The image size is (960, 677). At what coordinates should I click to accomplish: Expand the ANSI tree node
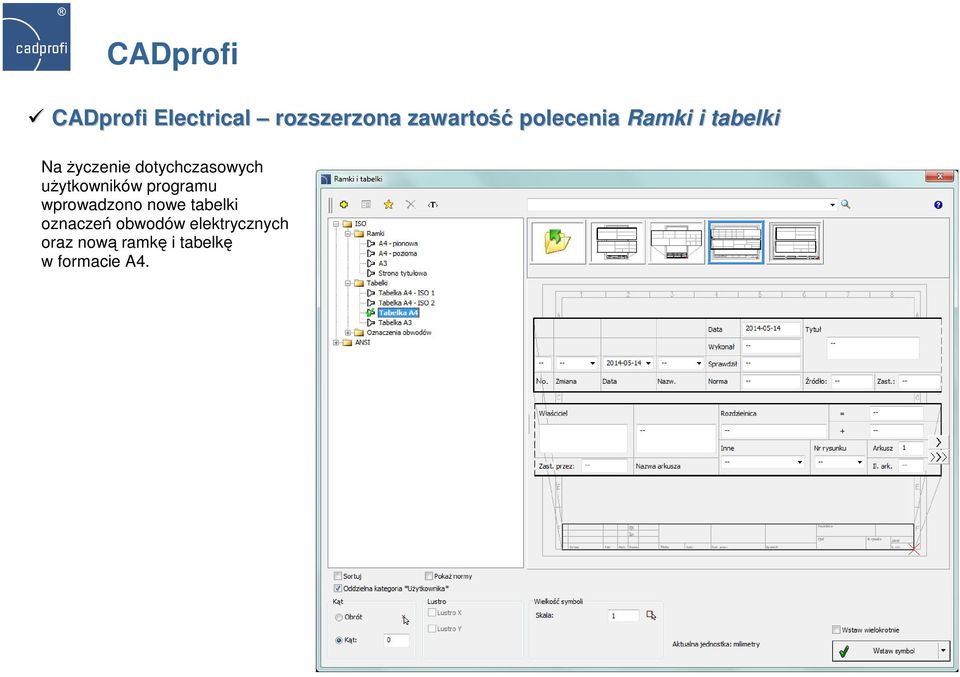pos(336,343)
